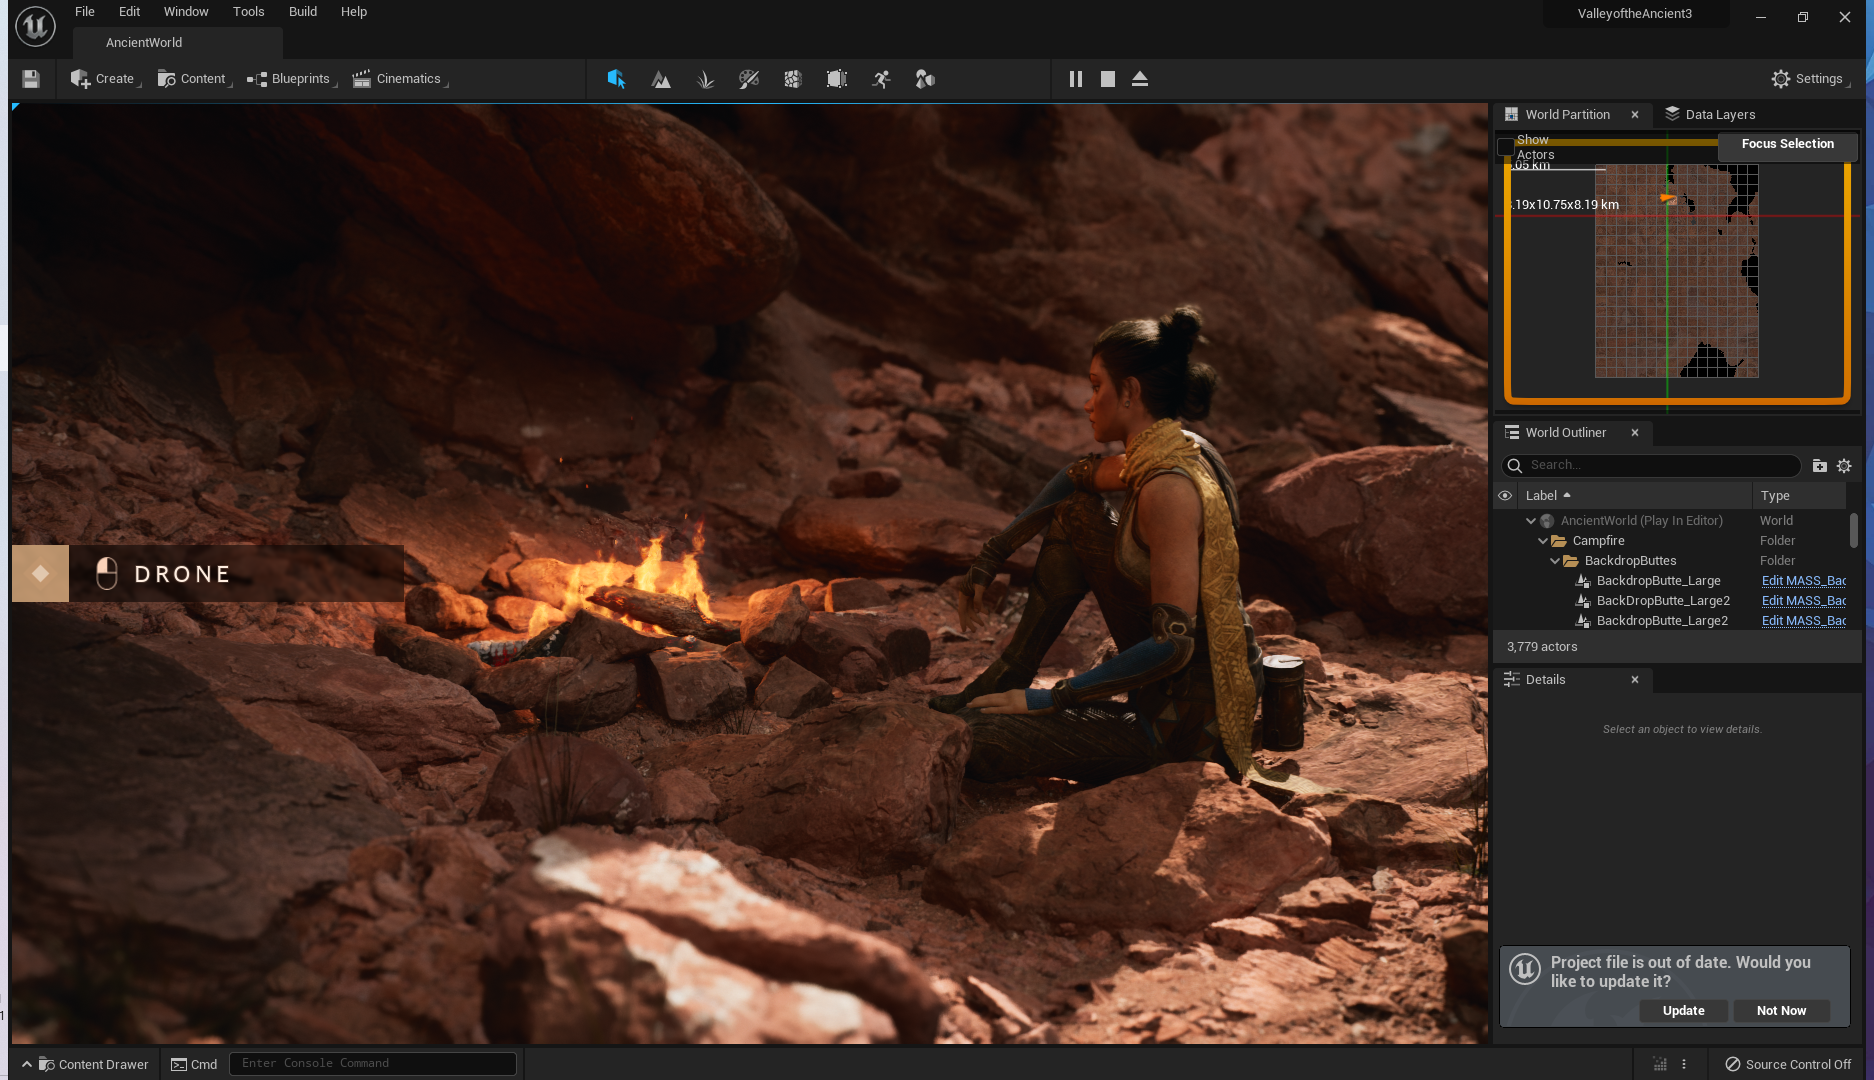Click Source Control Off button

tap(1789, 1065)
